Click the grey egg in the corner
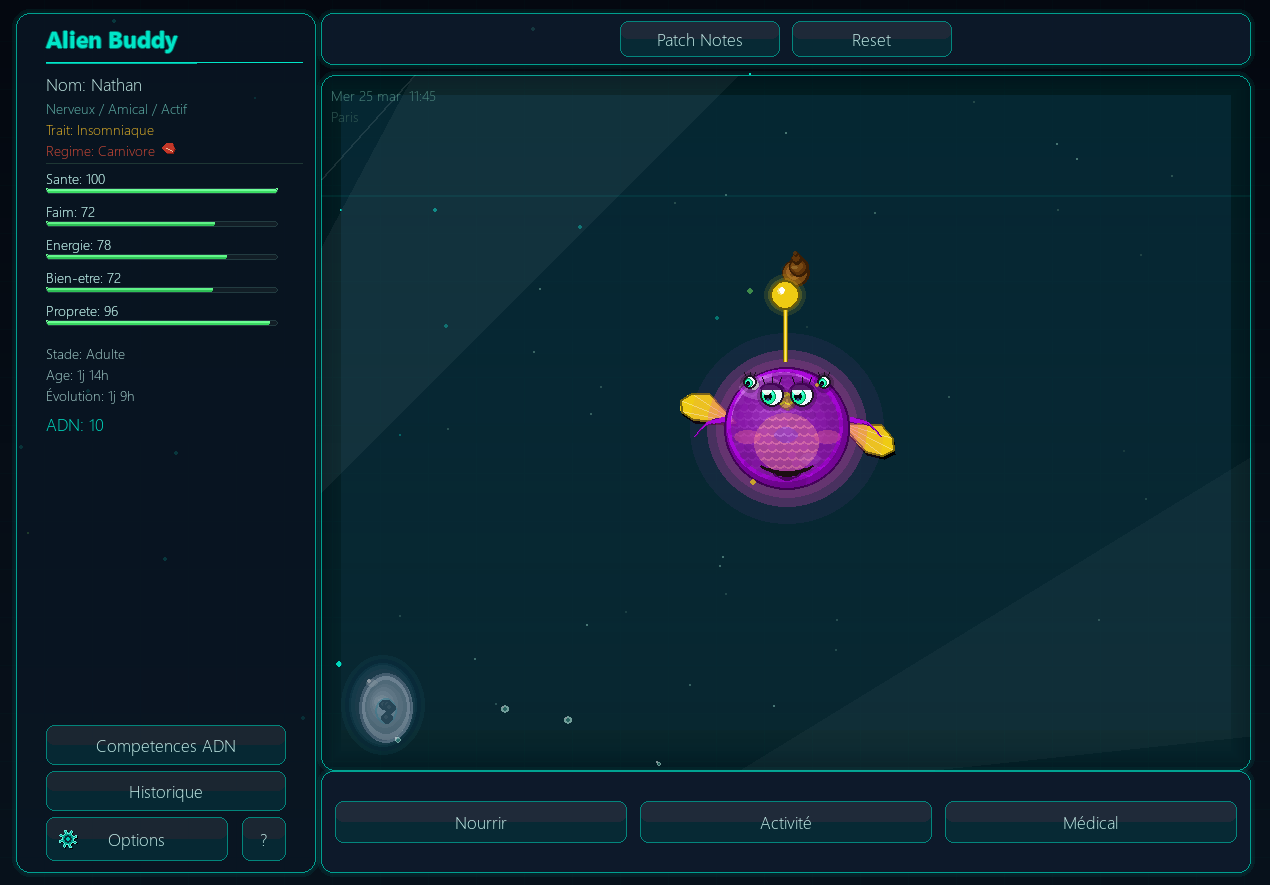 tap(386, 708)
